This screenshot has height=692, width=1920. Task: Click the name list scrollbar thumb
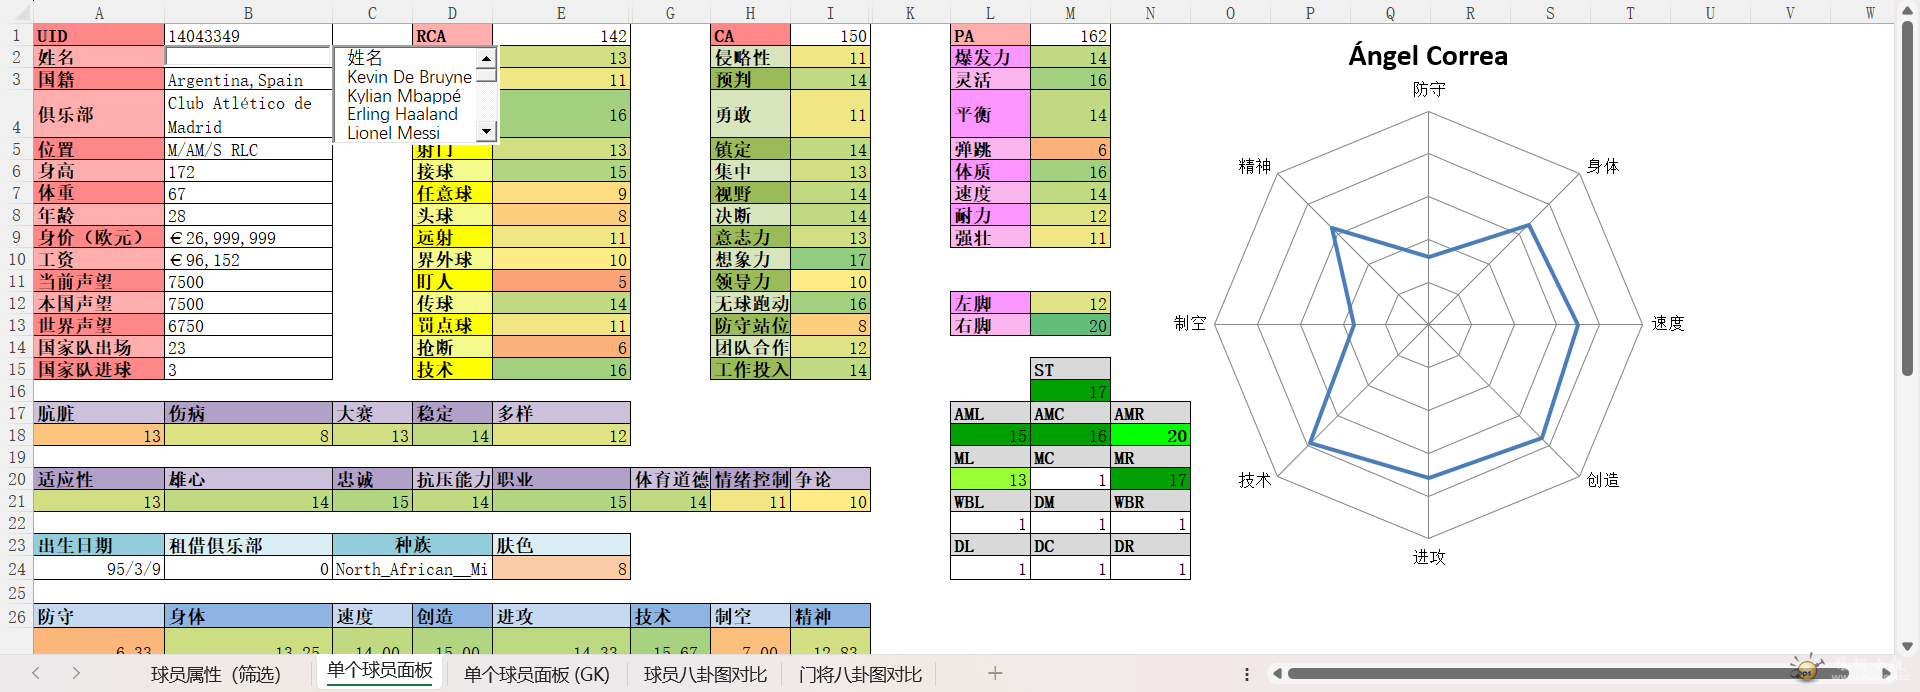click(x=486, y=74)
